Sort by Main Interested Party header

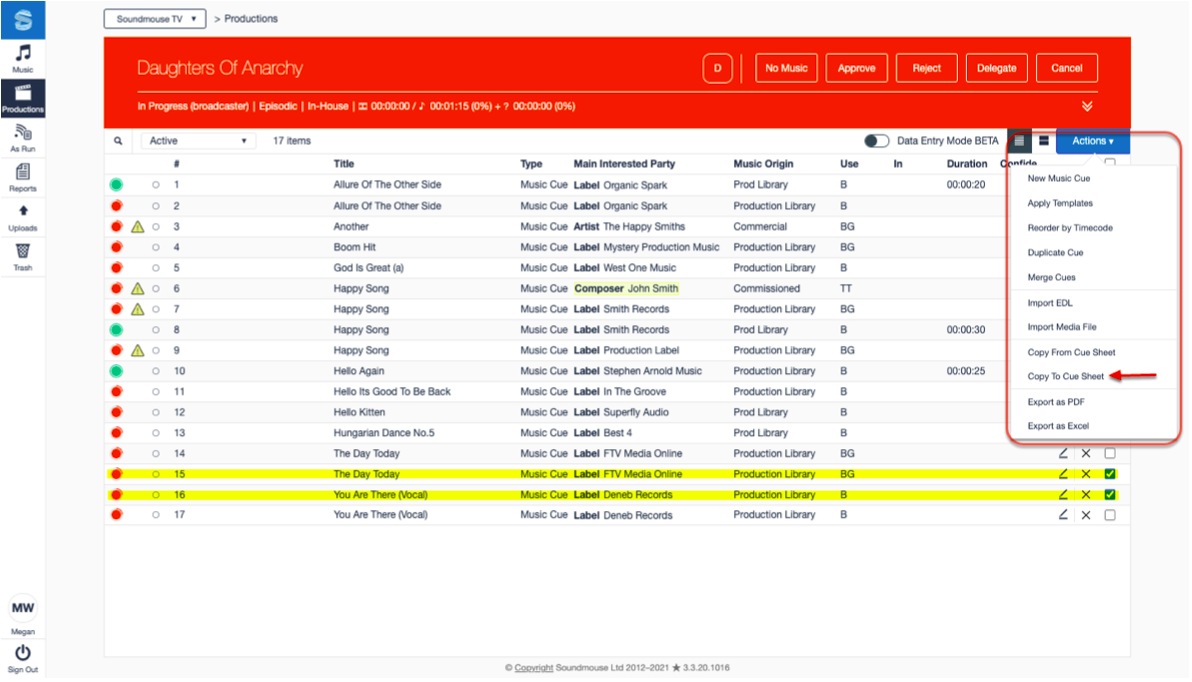624,163
